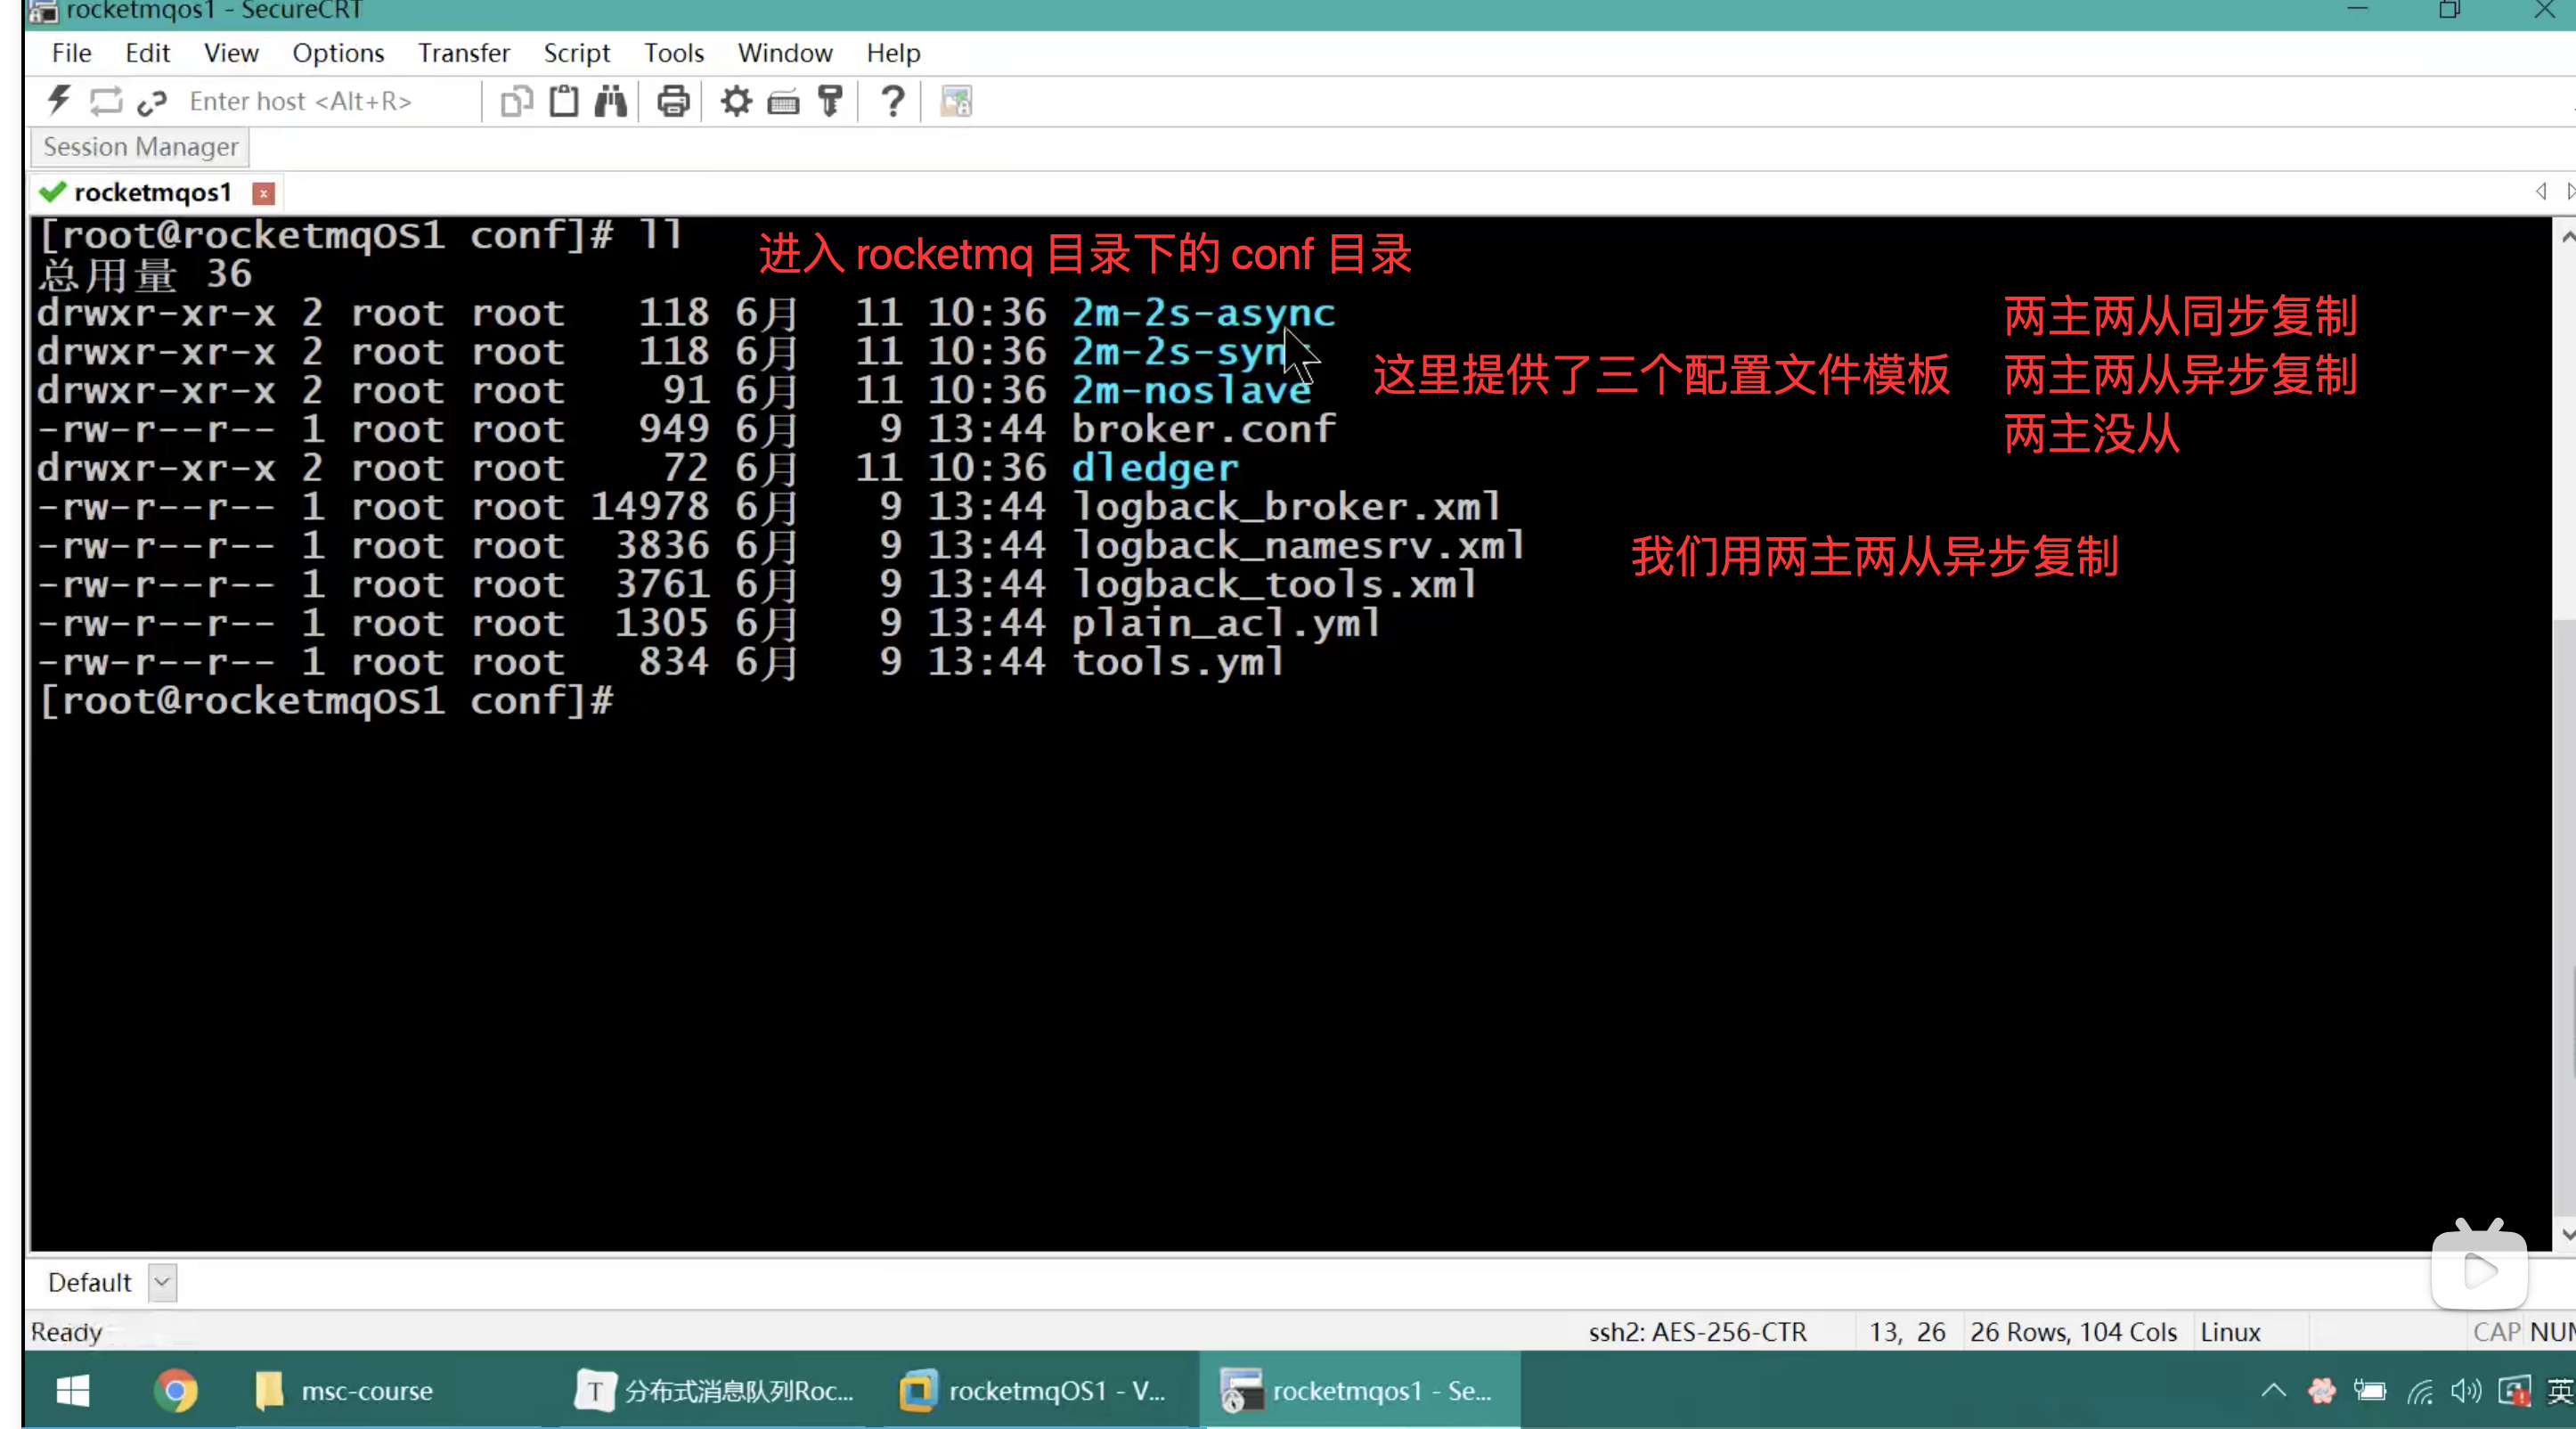Open Chrome from the taskbar
2576x1429 pixels.
click(x=176, y=1390)
